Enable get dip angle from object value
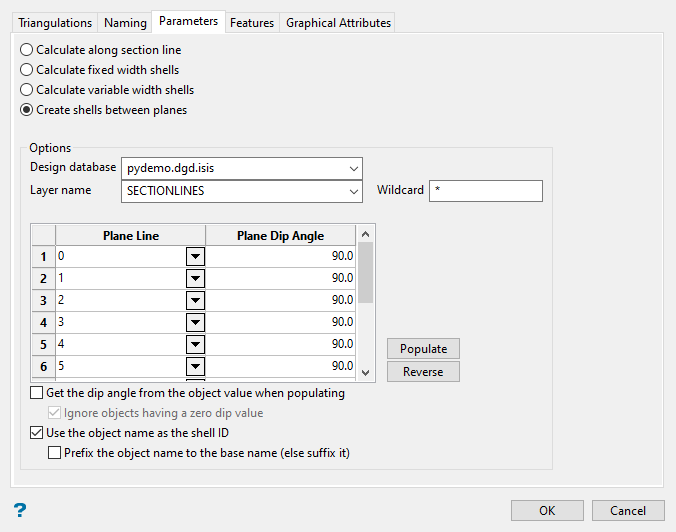 (38, 393)
